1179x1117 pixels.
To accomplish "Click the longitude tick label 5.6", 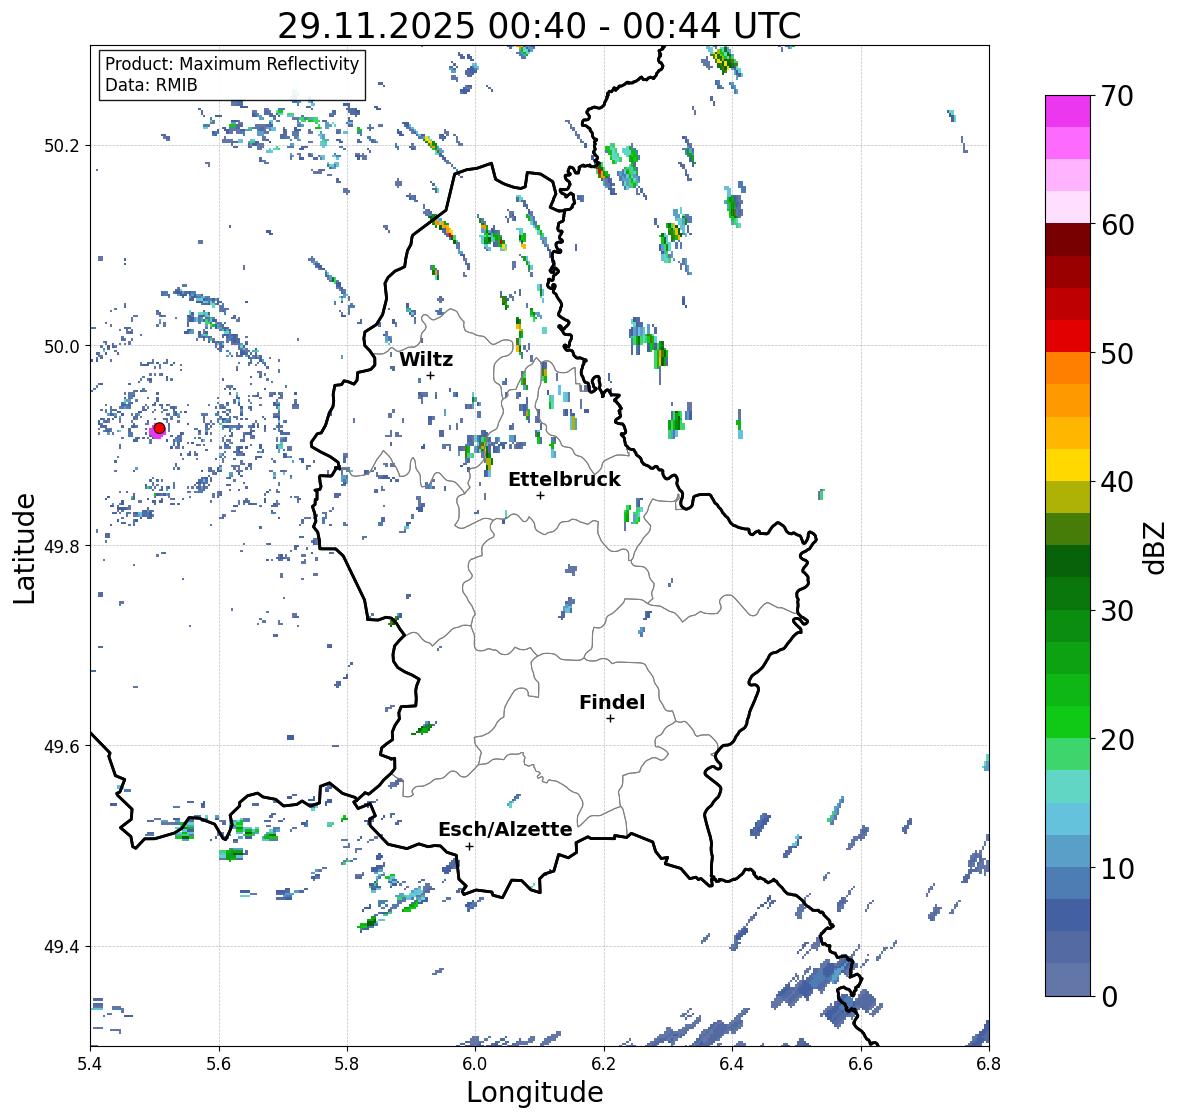I will click(x=219, y=1063).
